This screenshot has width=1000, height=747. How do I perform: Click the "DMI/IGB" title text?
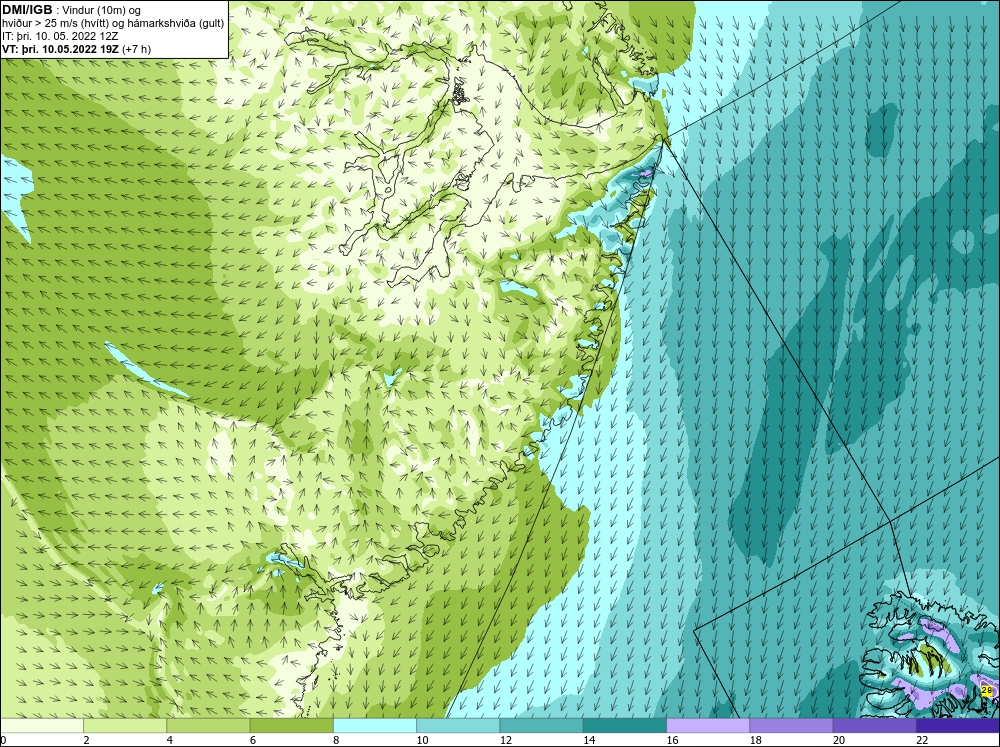coord(27,10)
